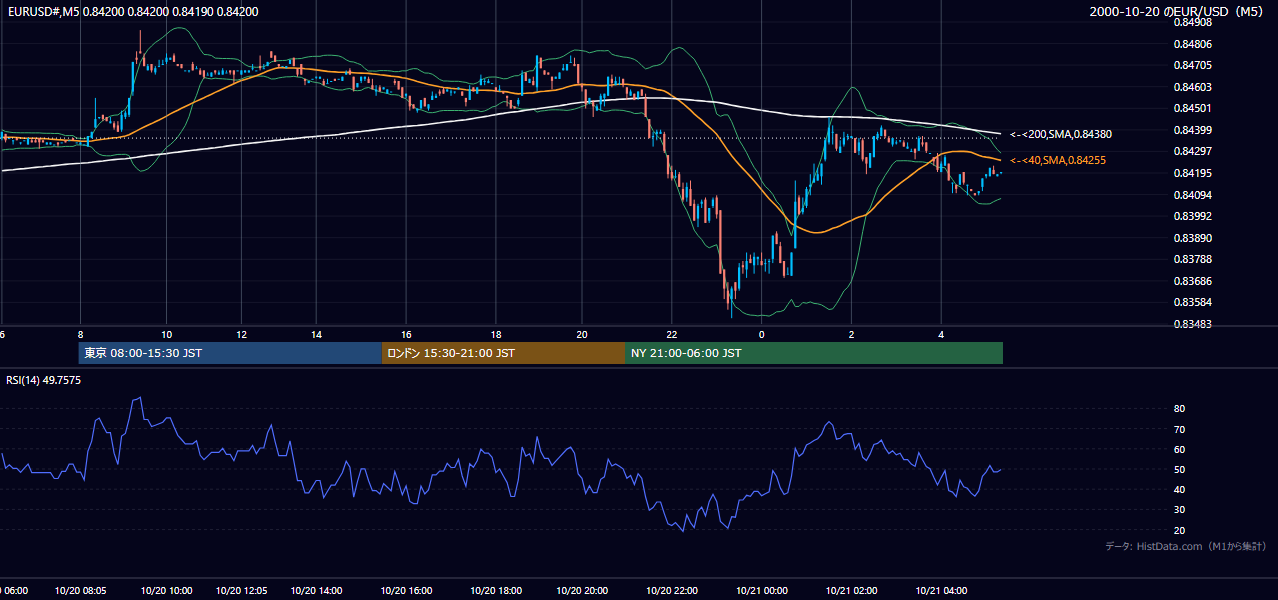Screen dimensions: 1278x600
Task: Click hour label 16 under price chart
Action: (x=407, y=334)
